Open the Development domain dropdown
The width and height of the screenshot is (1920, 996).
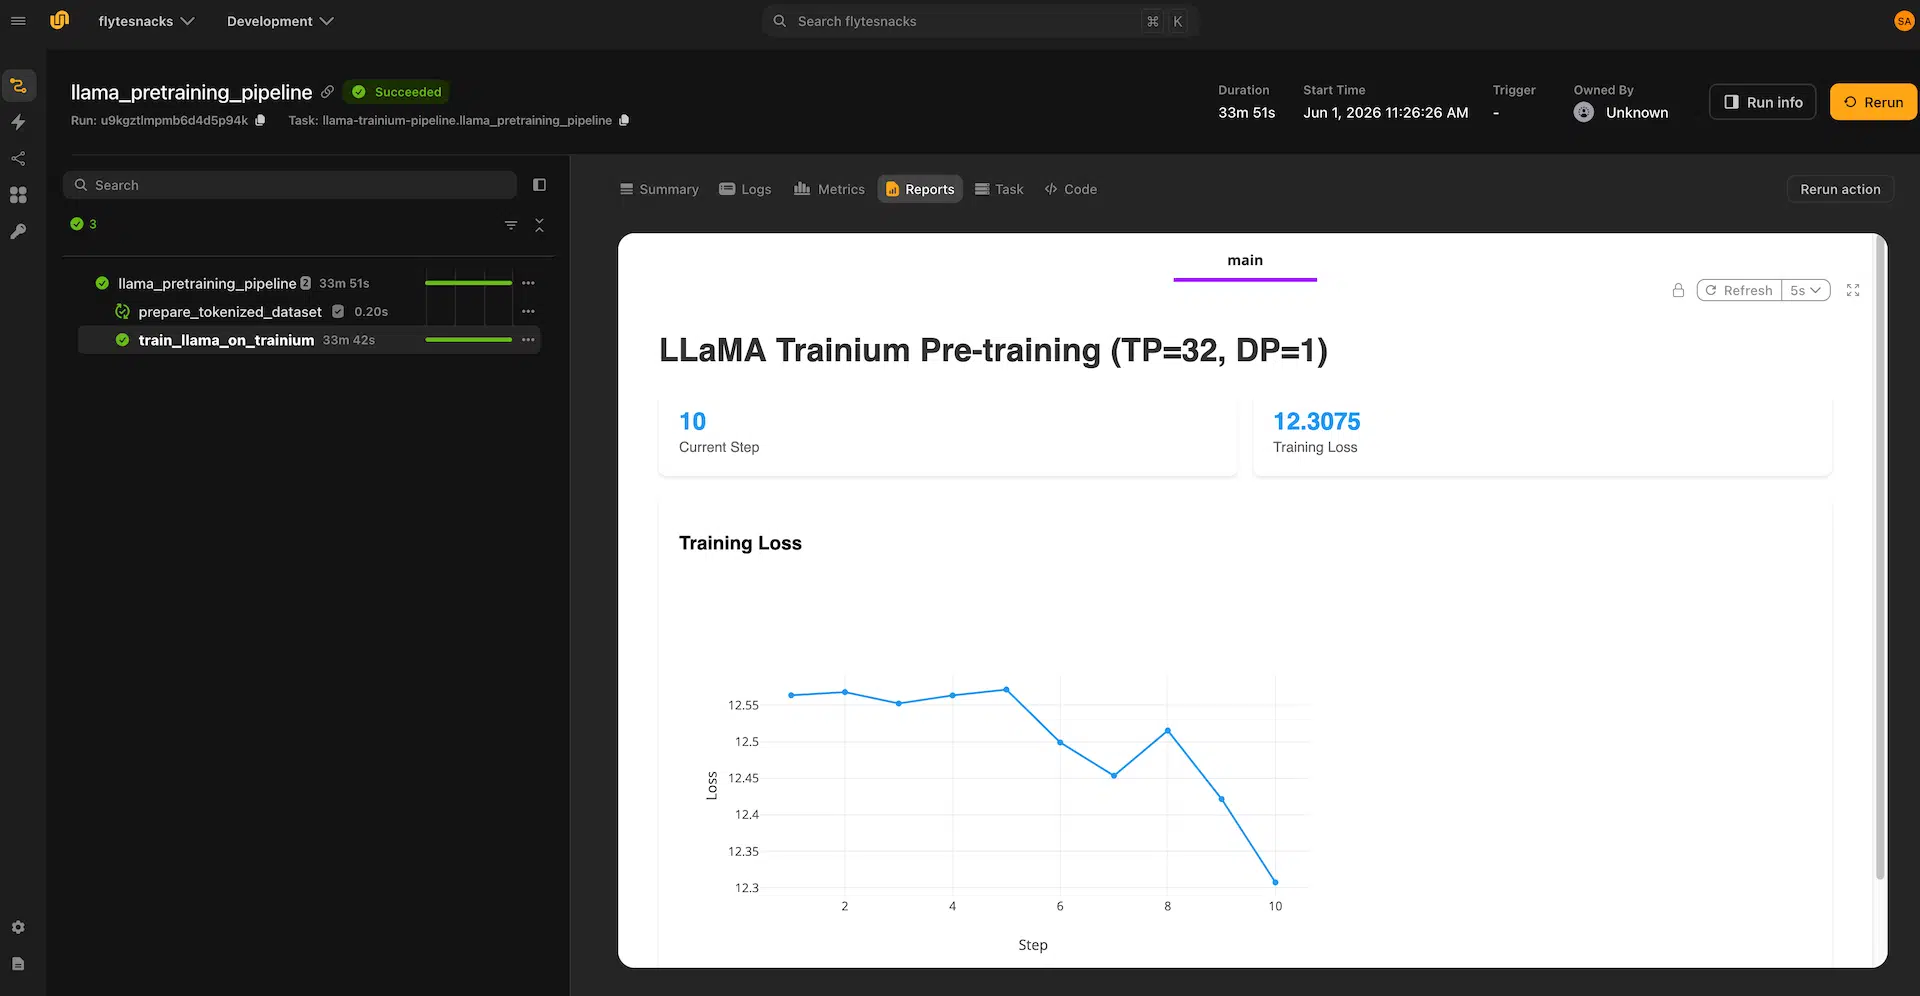click(x=280, y=21)
